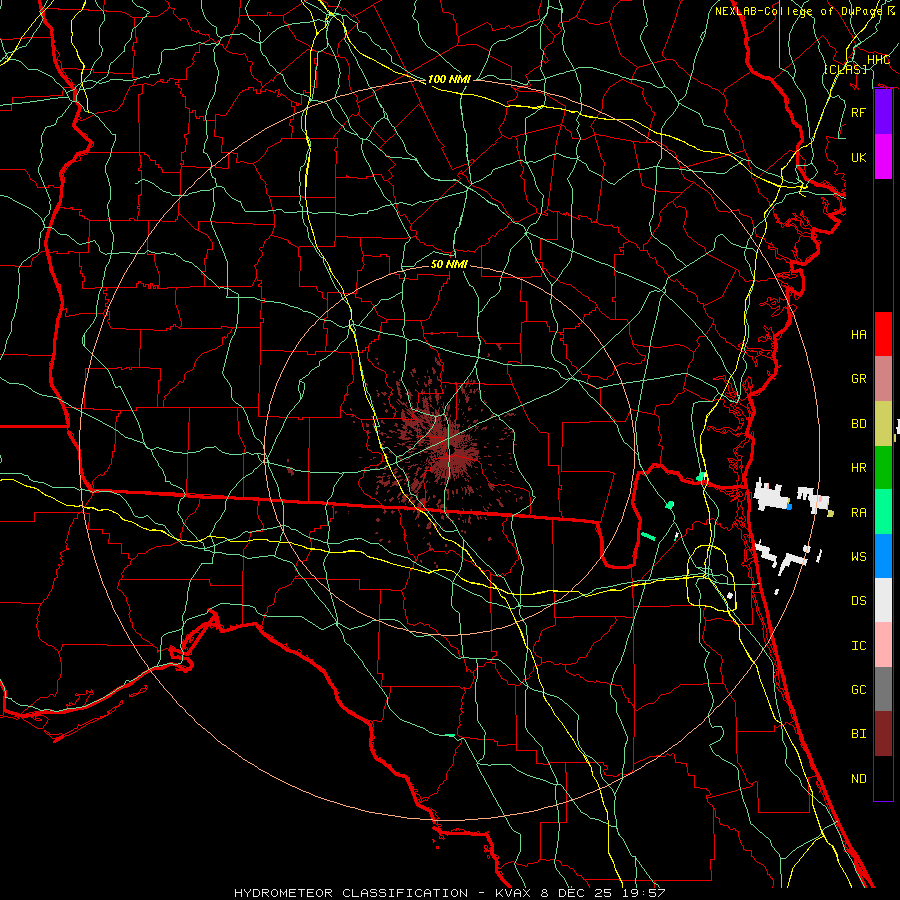Click the 'DS' legend label
The image size is (900, 900).
pos(858,601)
